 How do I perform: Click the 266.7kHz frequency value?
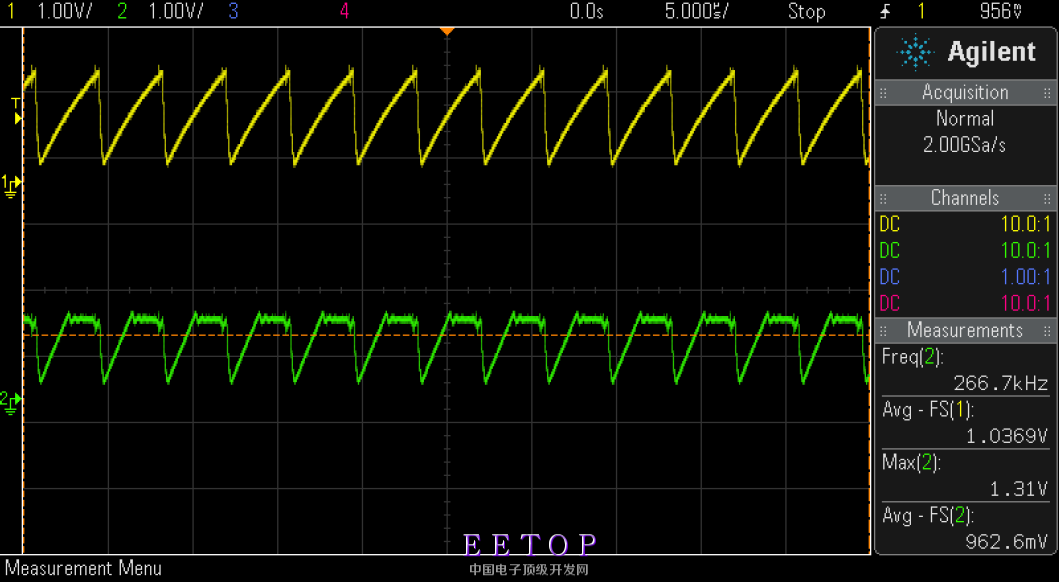[x=1000, y=383]
